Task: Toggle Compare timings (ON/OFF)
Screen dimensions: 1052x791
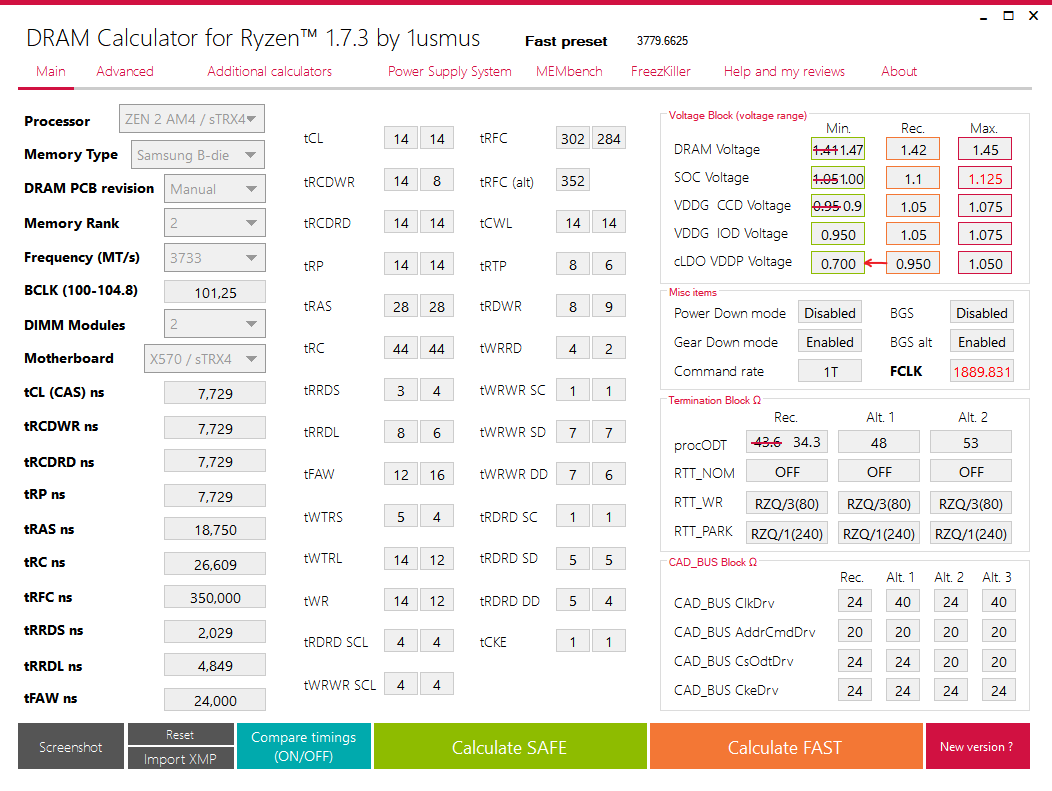Action: tap(304, 746)
